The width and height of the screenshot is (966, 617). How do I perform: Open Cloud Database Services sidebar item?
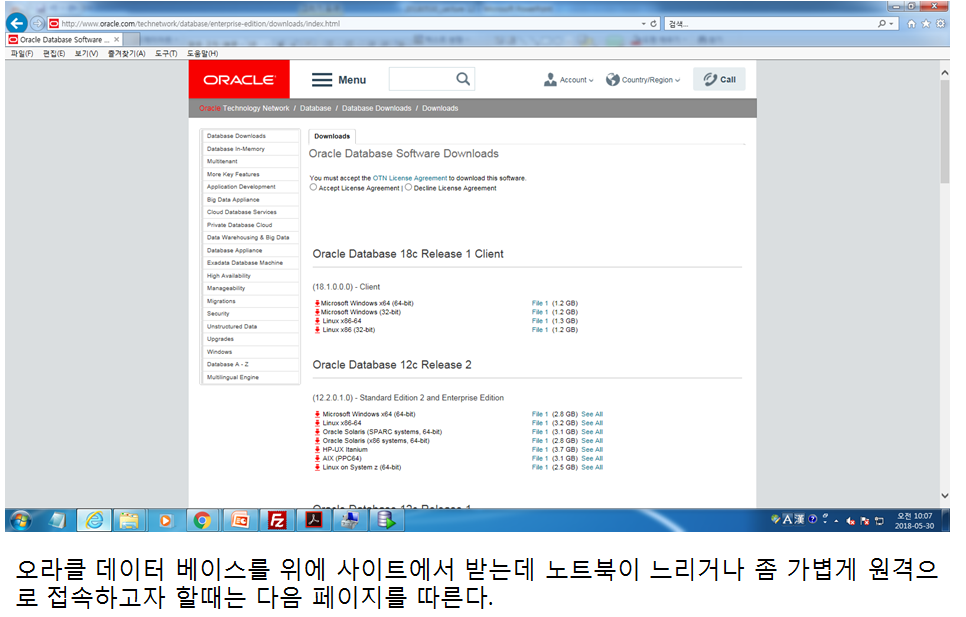point(250,212)
